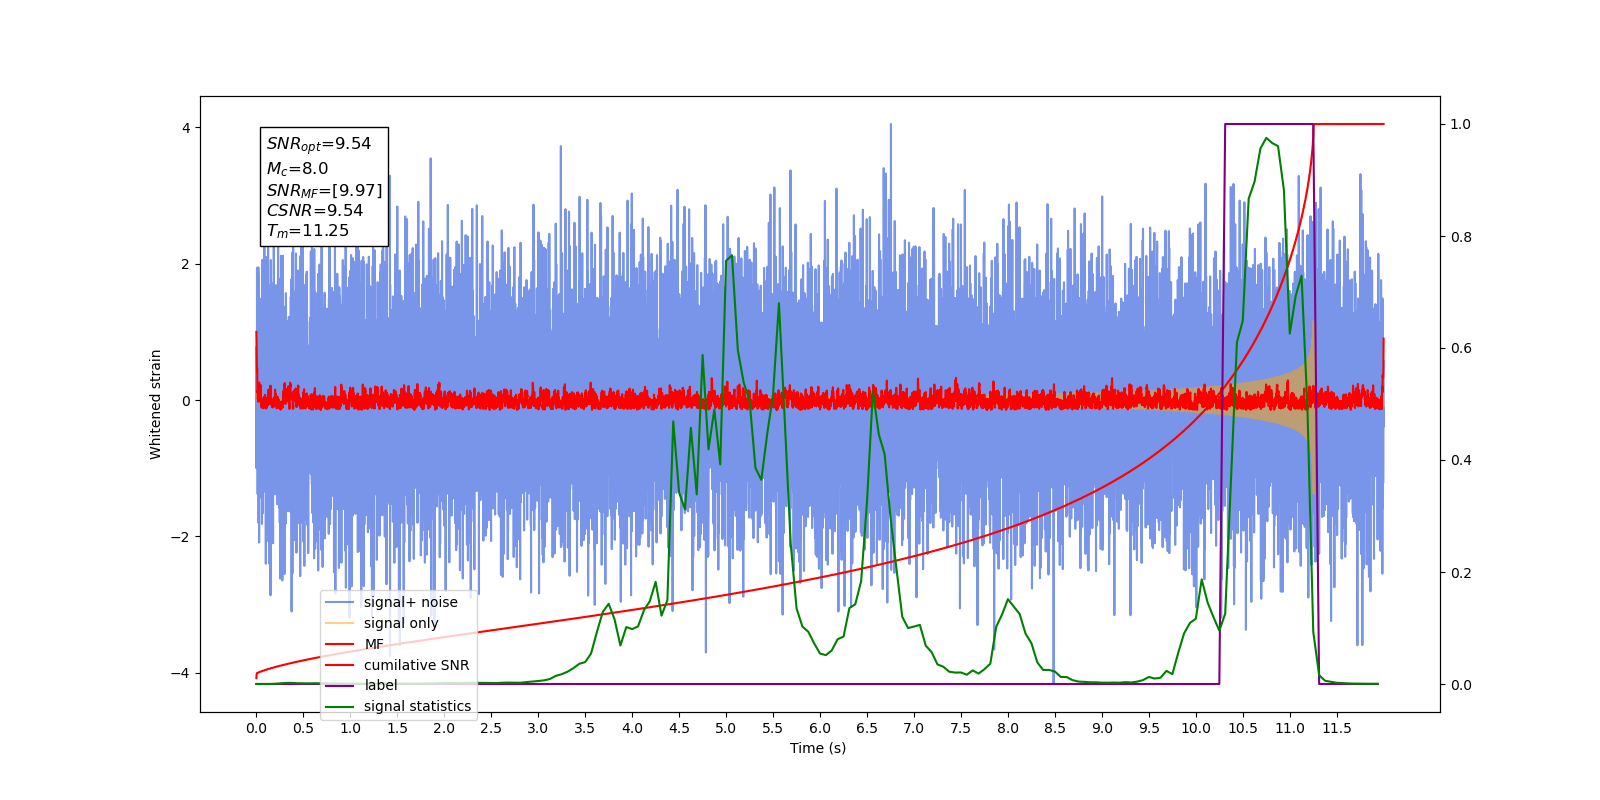Click the CSNR=9.54 annotation text
The height and width of the screenshot is (800, 1600).
[315, 210]
